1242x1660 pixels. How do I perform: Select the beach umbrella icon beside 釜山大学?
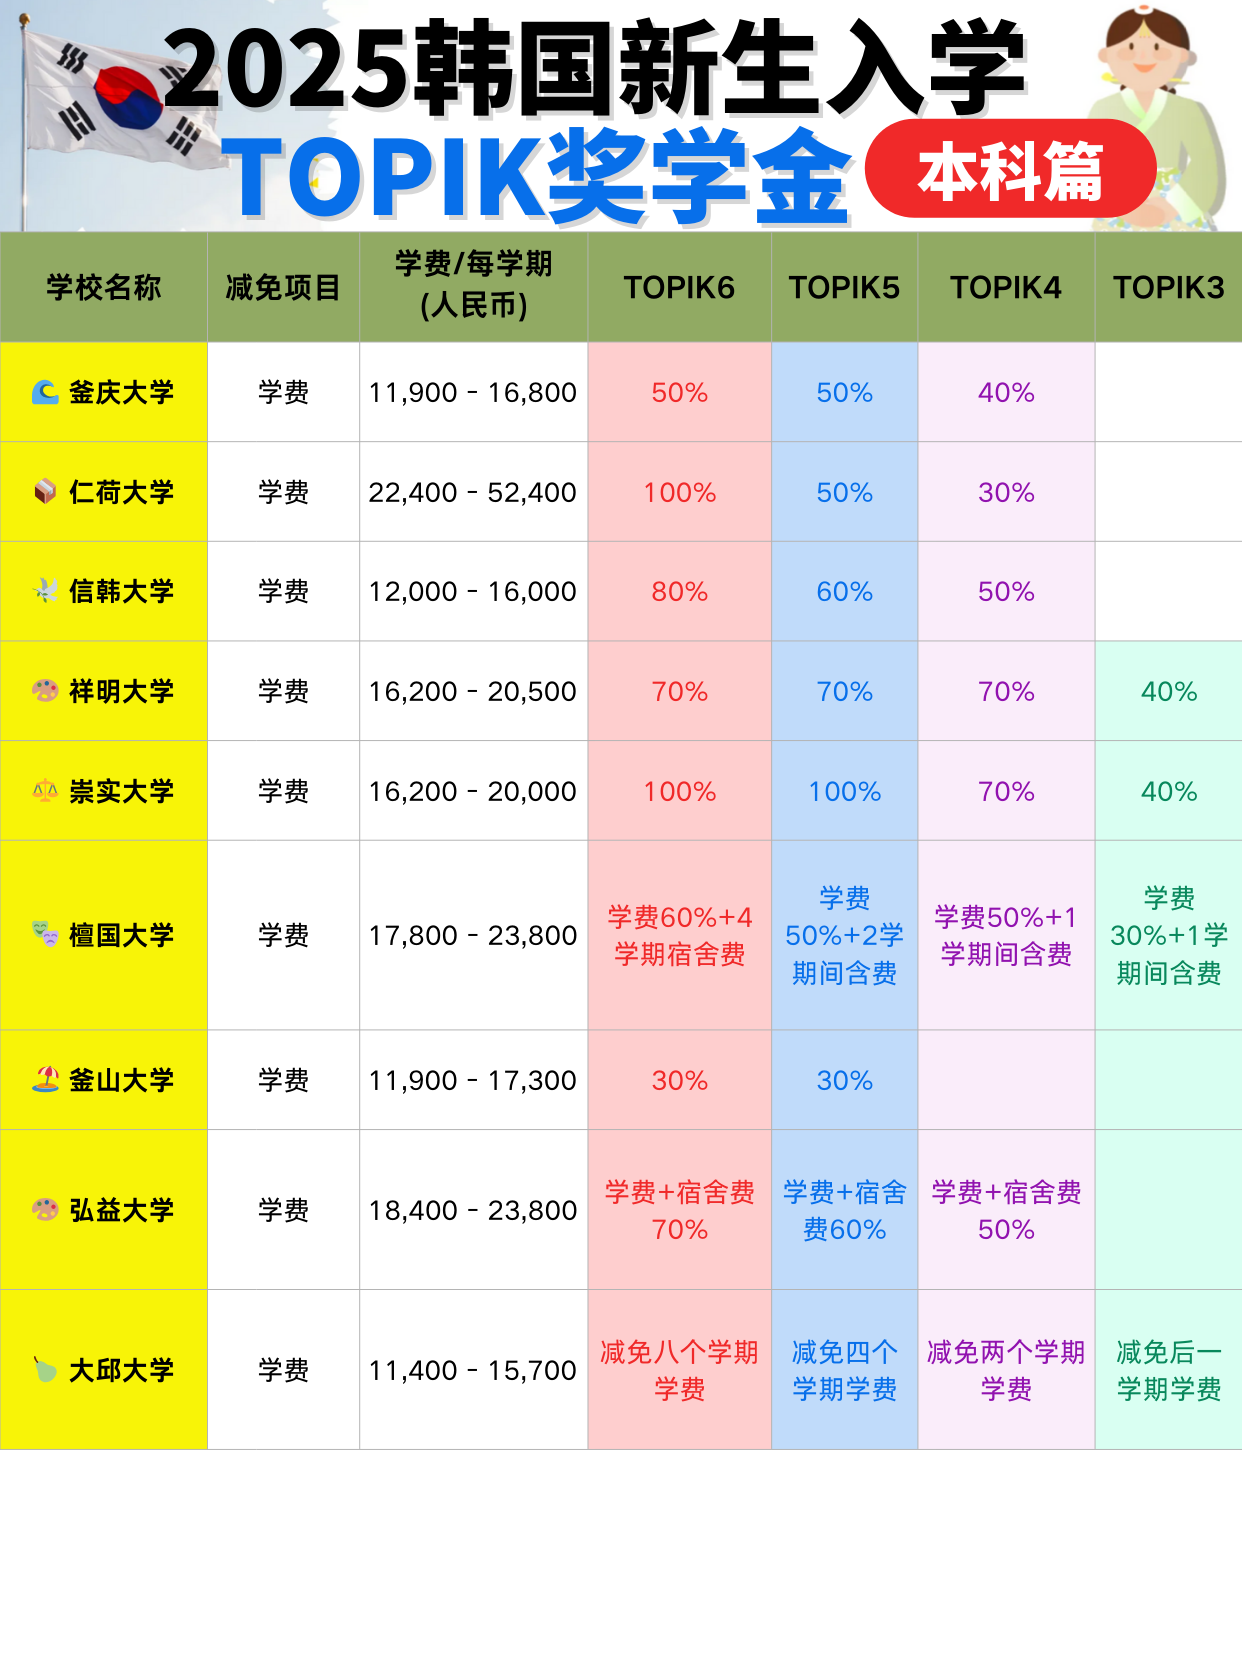(x=45, y=1080)
